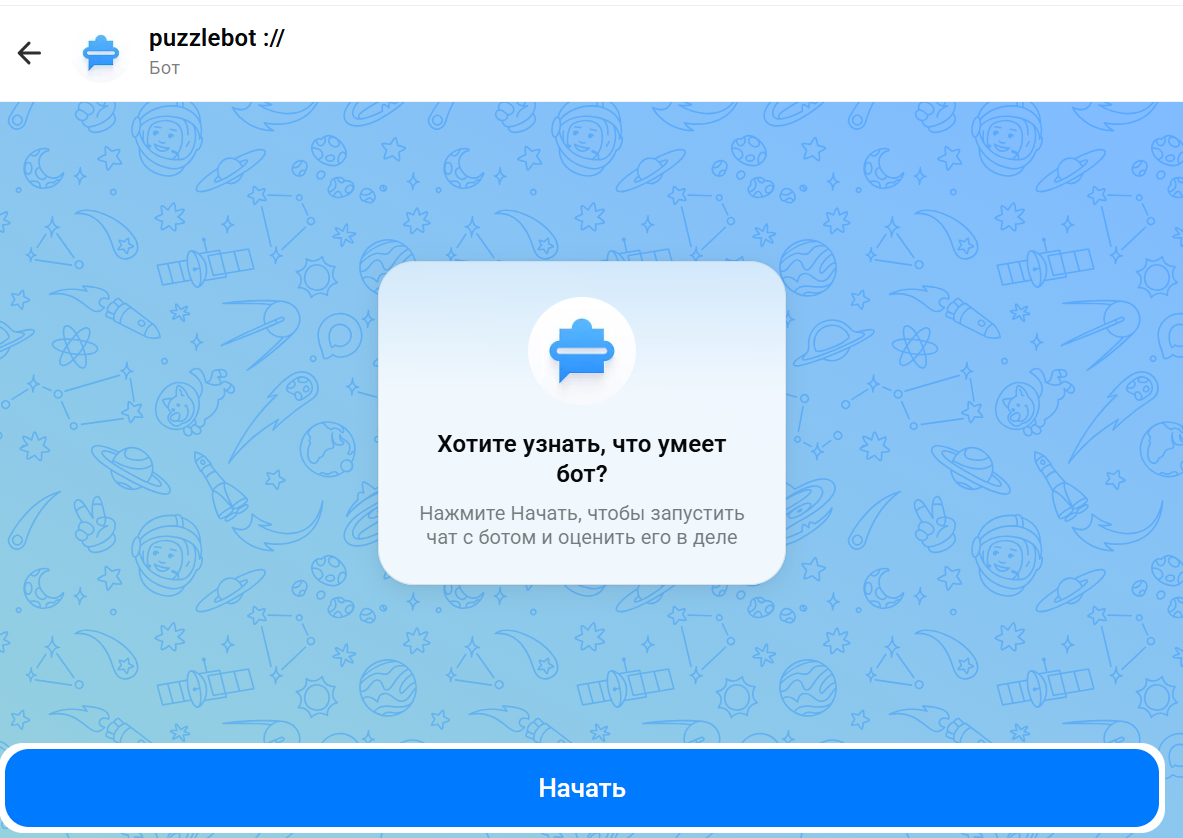The image size is (1183, 838).
Task: Open the puzzlebot avatar in the header
Action: pos(101,53)
